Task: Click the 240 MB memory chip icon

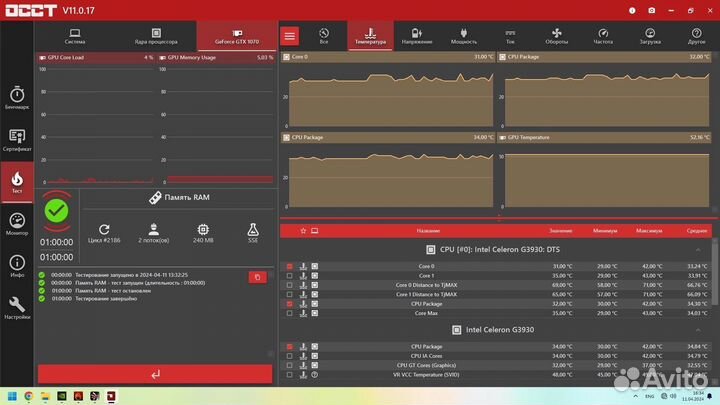Action: tap(203, 229)
